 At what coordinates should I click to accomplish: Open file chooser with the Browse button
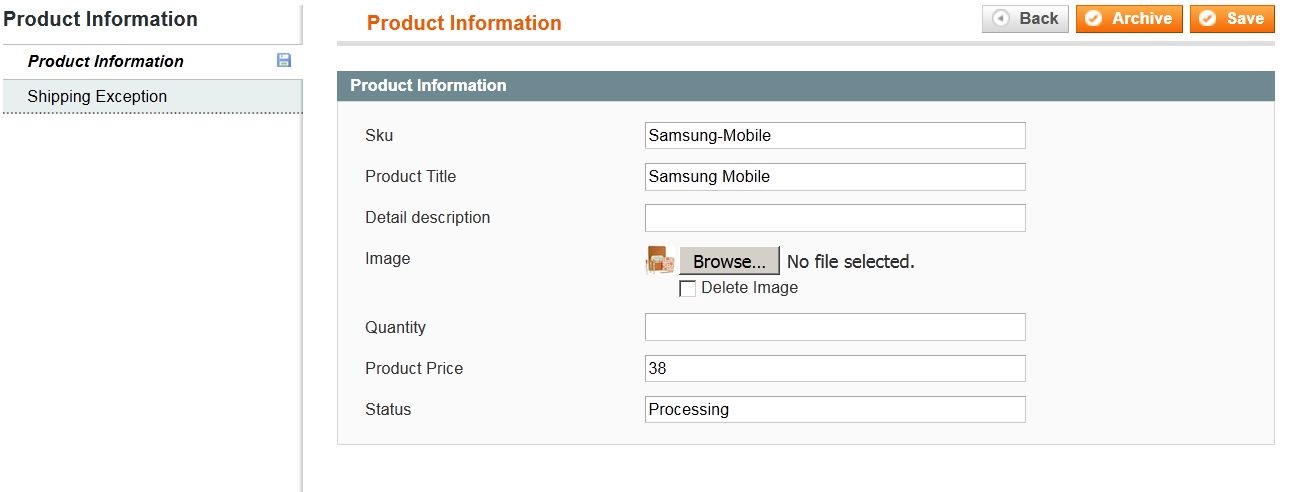(x=729, y=261)
